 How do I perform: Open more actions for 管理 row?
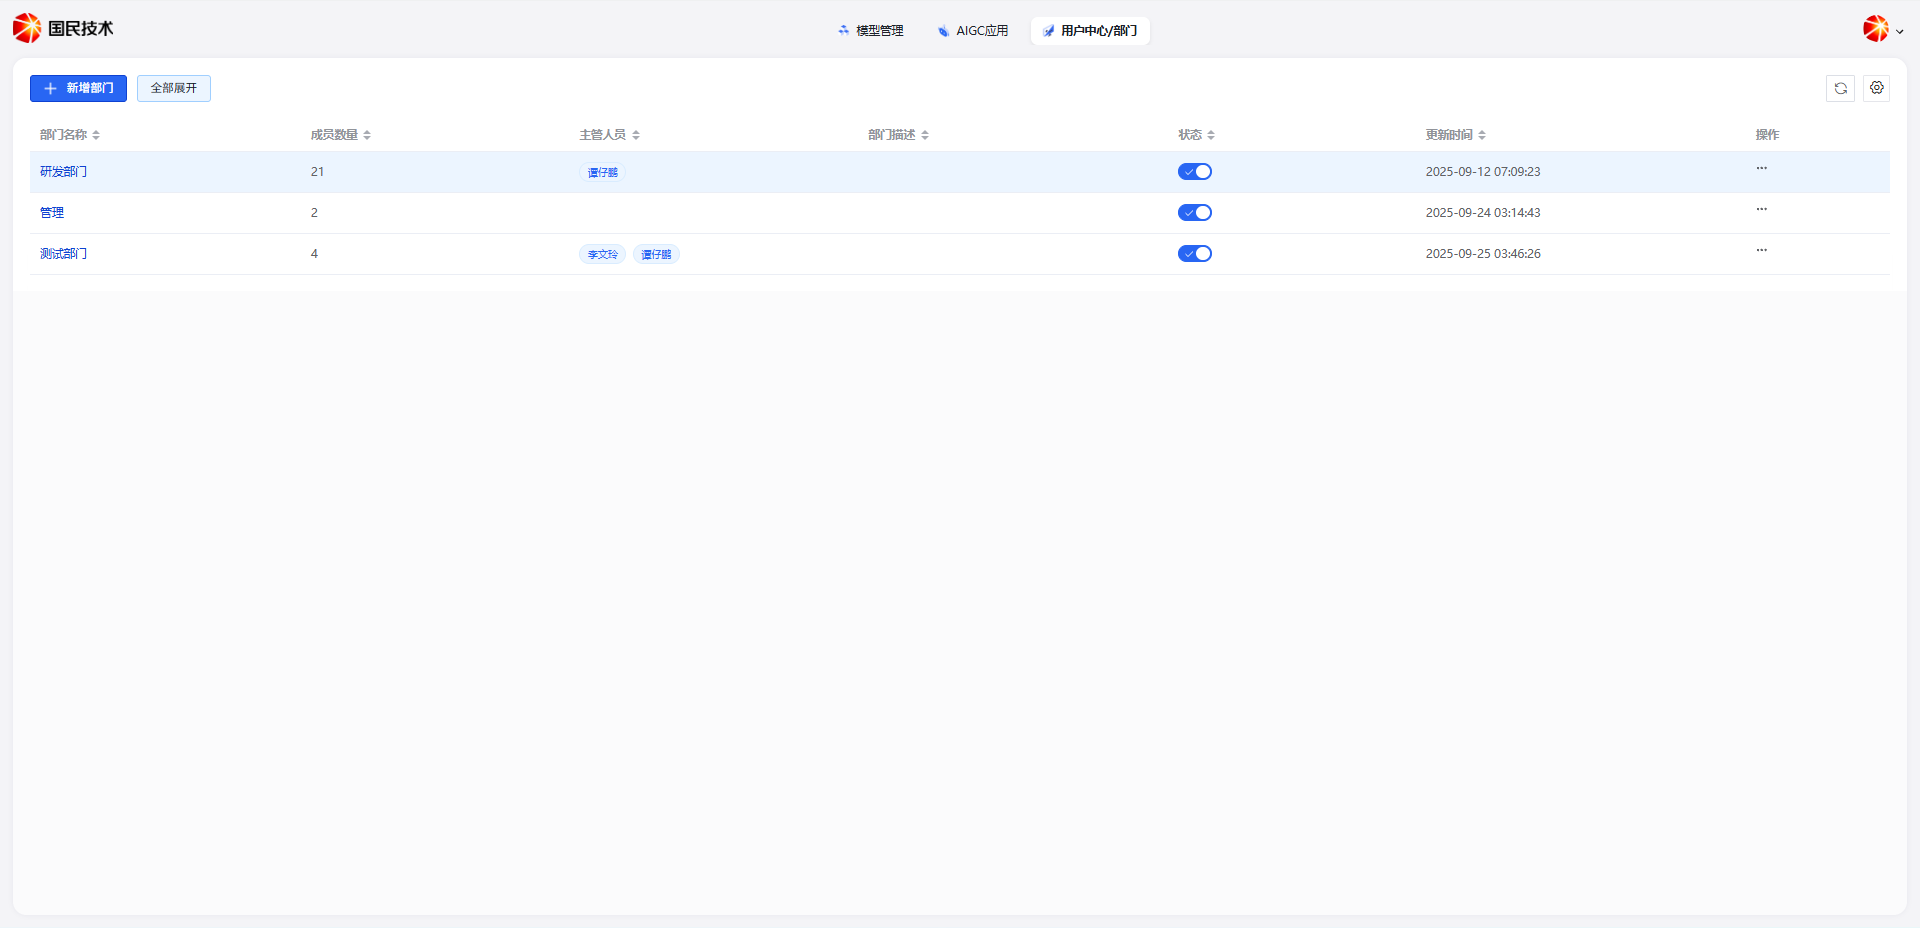tap(1761, 209)
